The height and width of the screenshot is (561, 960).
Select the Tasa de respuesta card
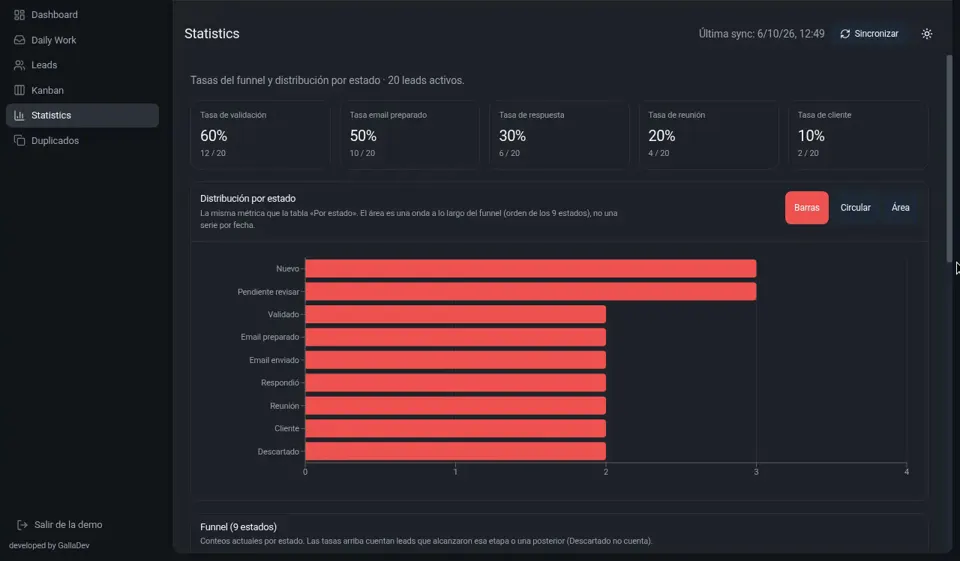(x=559, y=135)
